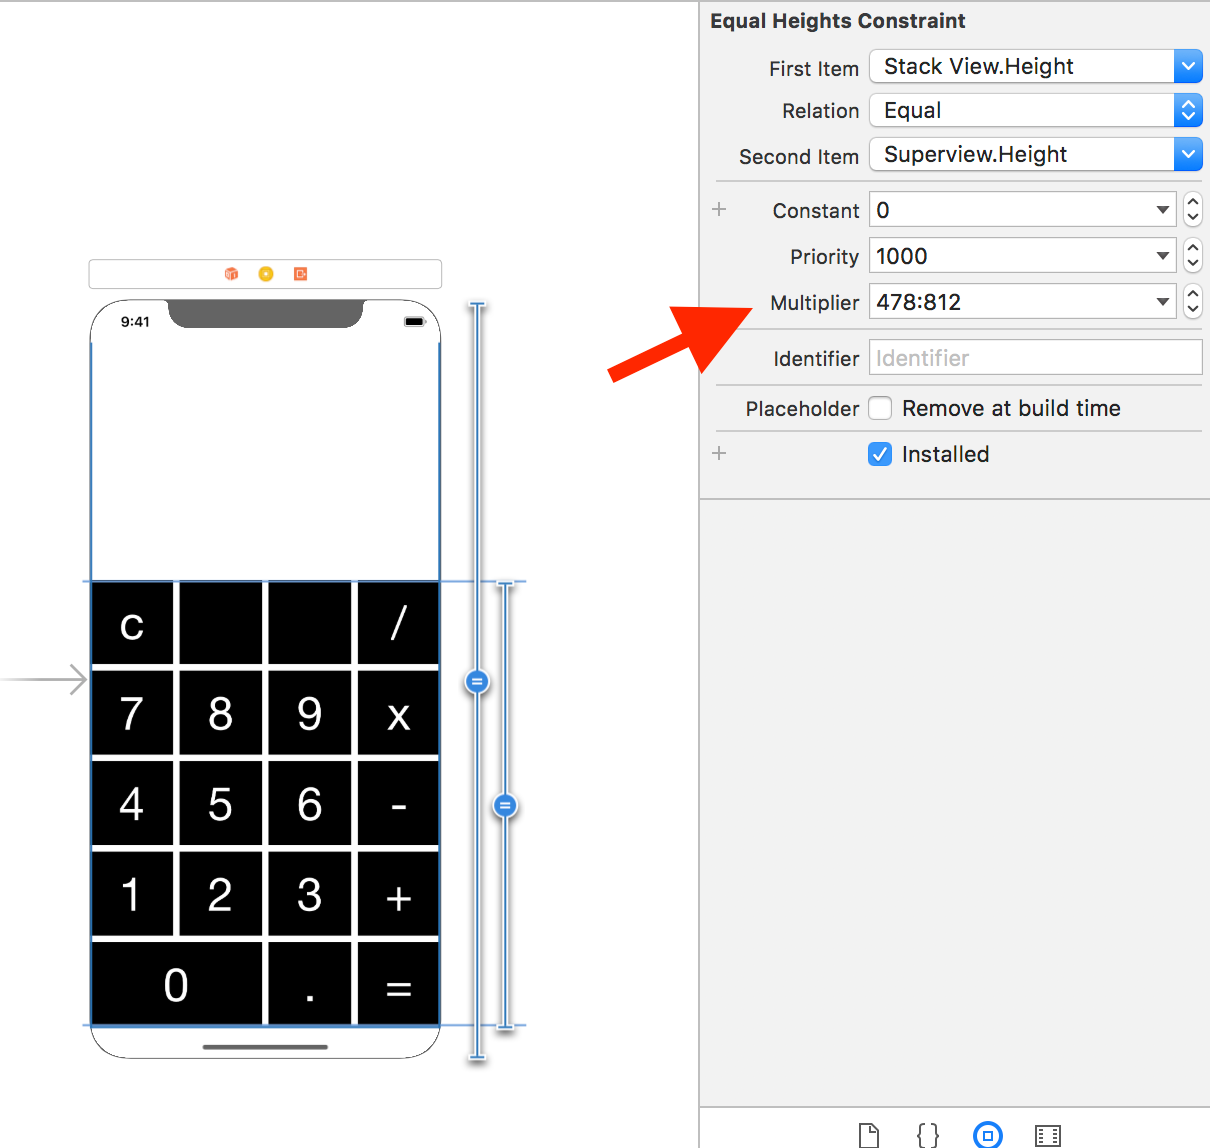Screen dimensions: 1210x1148
Task: Select the outer equal heights constraint badge on canvas
Action: (477, 682)
